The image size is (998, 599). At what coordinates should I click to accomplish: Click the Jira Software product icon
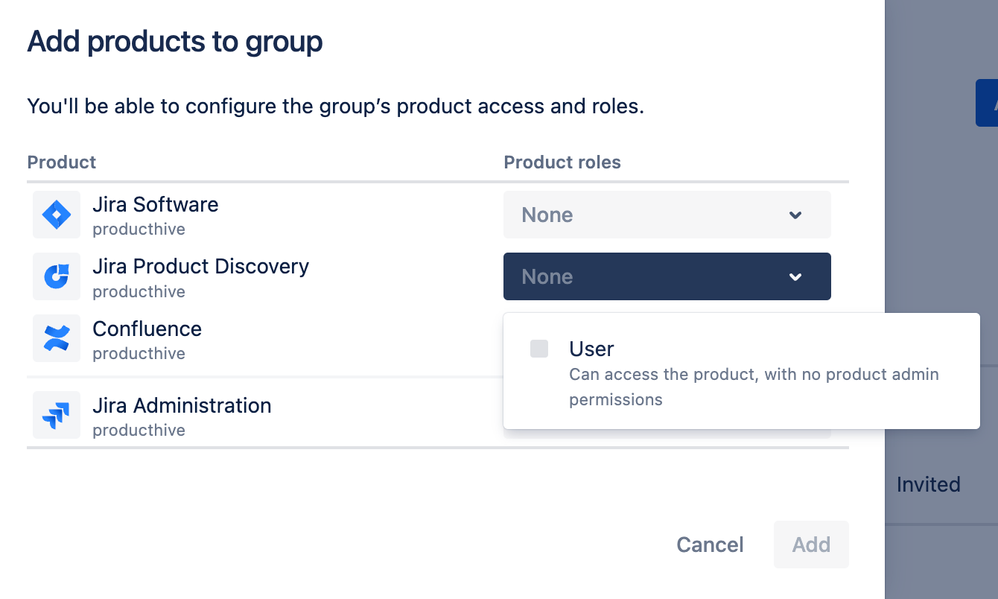click(x=57, y=215)
